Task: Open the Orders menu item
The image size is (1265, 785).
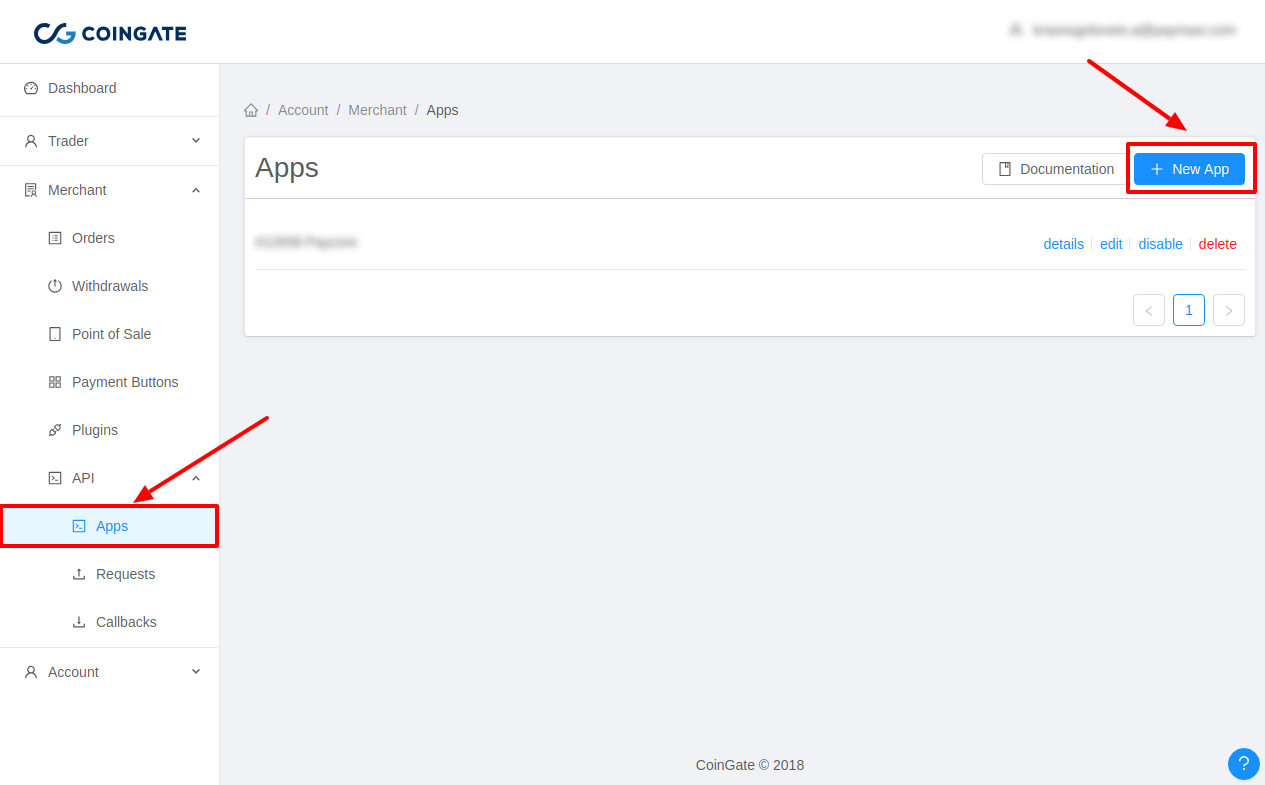Action: pos(109,238)
